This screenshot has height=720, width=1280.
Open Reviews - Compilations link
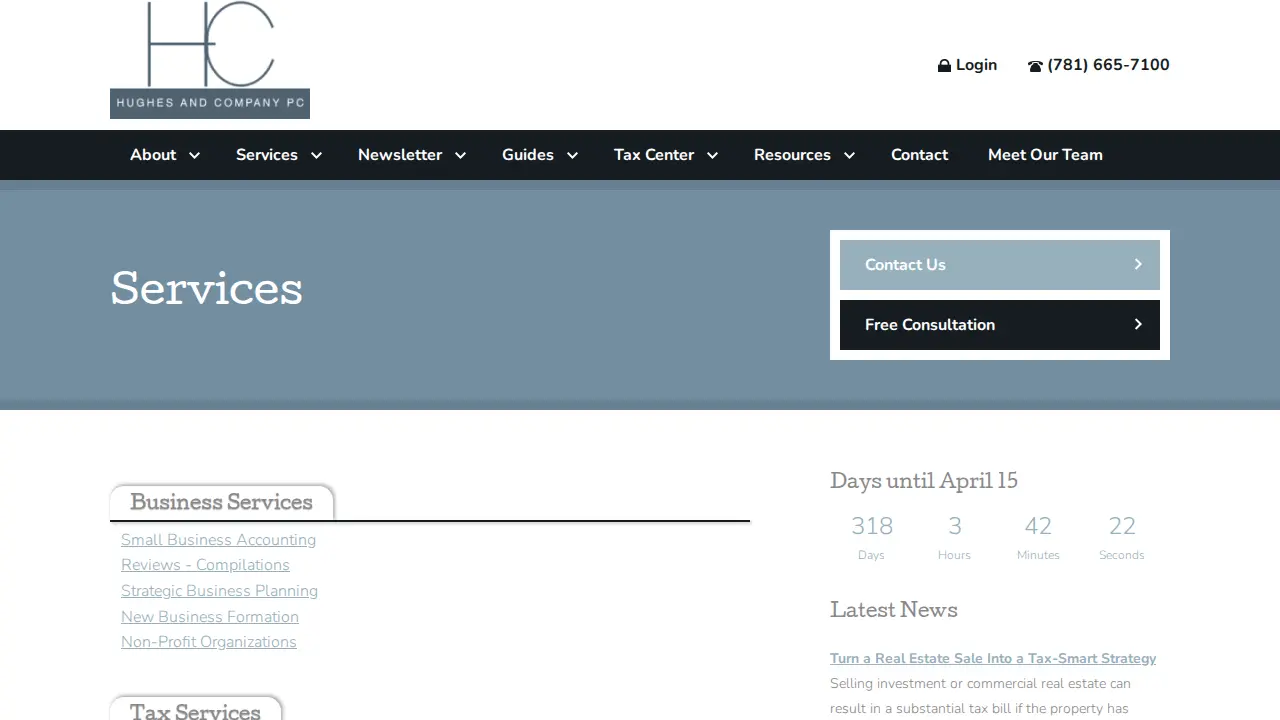[x=205, y=565]
